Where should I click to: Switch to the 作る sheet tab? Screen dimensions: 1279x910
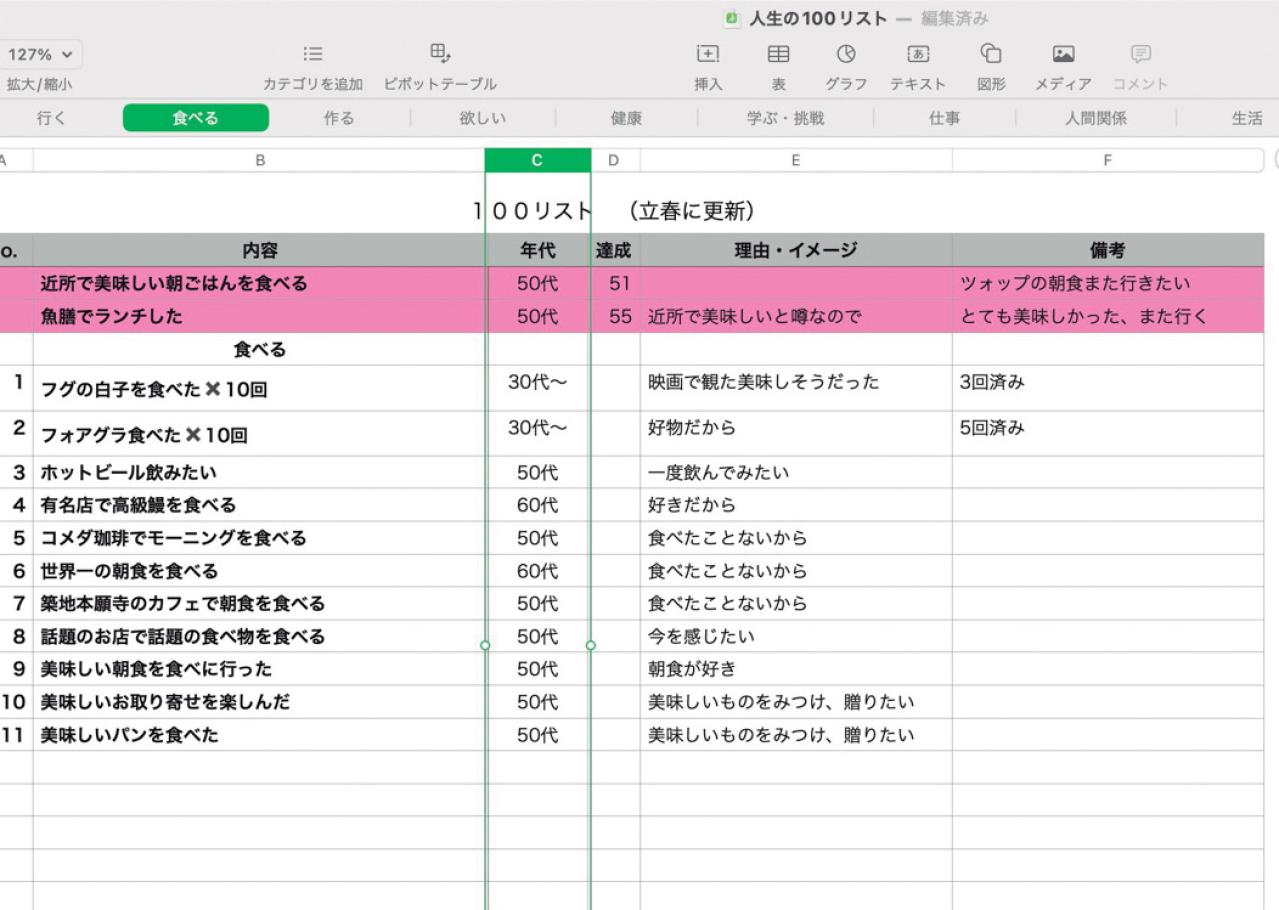point(339,119)
